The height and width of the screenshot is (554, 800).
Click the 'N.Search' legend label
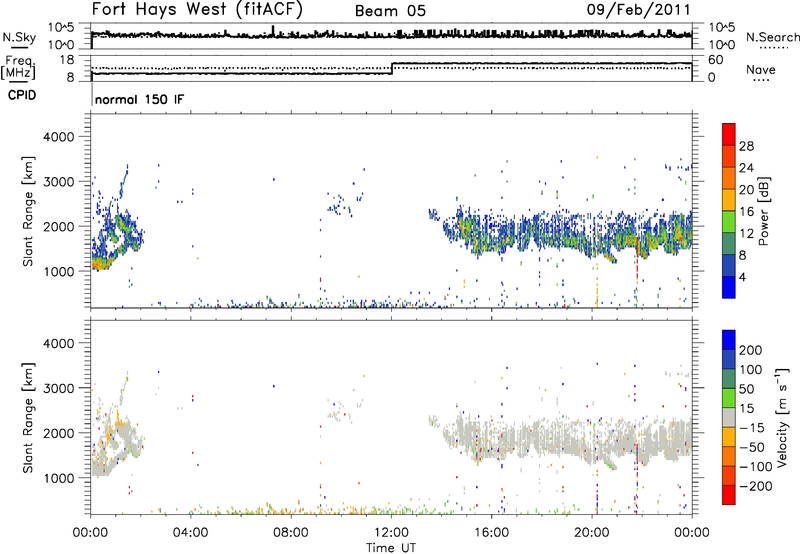point(772,37)
